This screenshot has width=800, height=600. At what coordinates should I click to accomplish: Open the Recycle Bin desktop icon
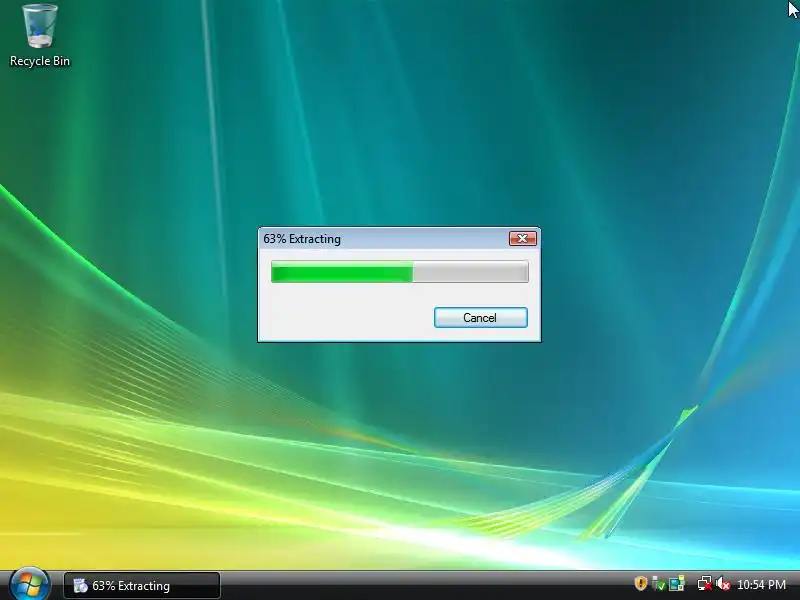[40, 36]
